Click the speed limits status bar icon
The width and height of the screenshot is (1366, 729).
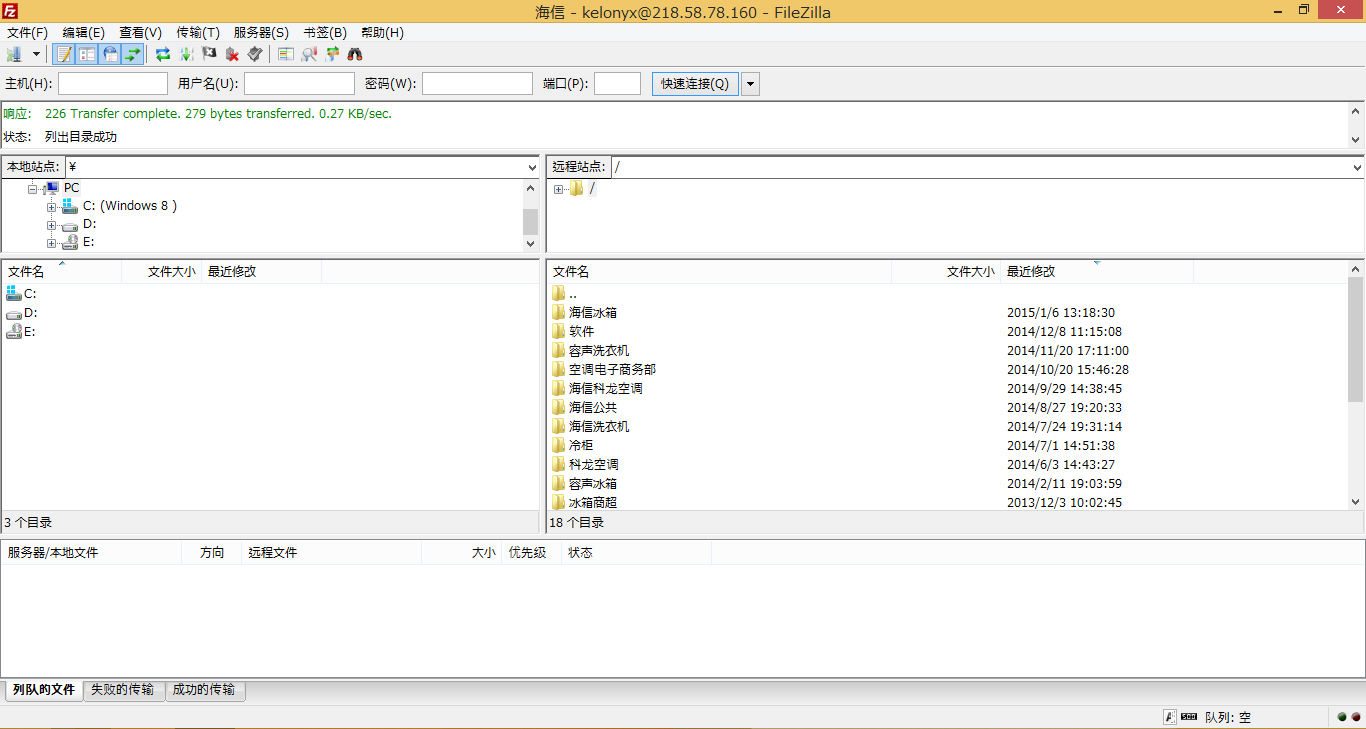1170,717
